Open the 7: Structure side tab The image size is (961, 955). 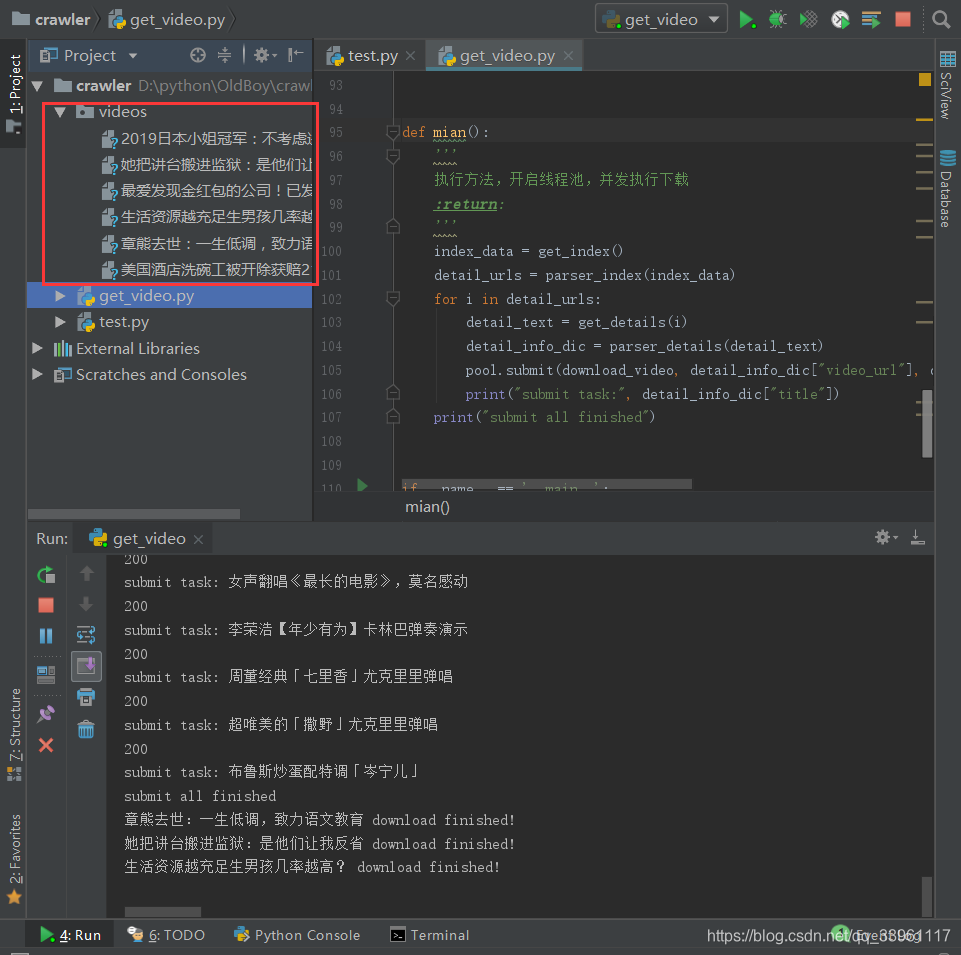tap(13, 734)
